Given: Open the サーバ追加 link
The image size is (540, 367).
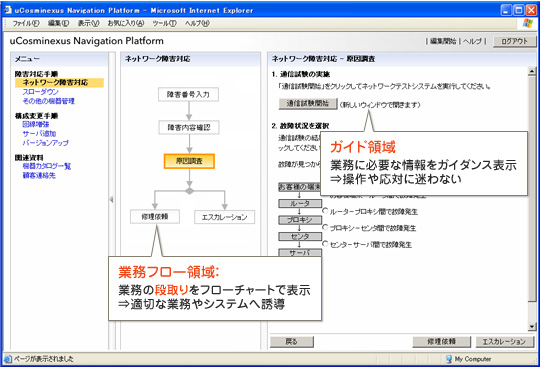Looking at the screenshot, I should [39, 133].
